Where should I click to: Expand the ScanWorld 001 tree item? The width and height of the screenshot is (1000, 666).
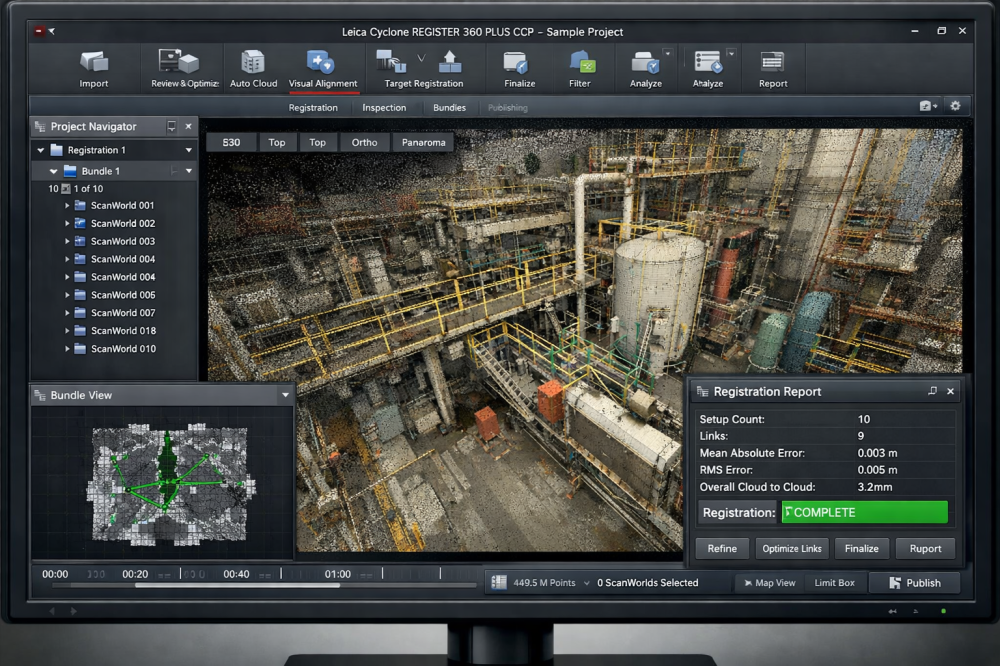point(67,206)
